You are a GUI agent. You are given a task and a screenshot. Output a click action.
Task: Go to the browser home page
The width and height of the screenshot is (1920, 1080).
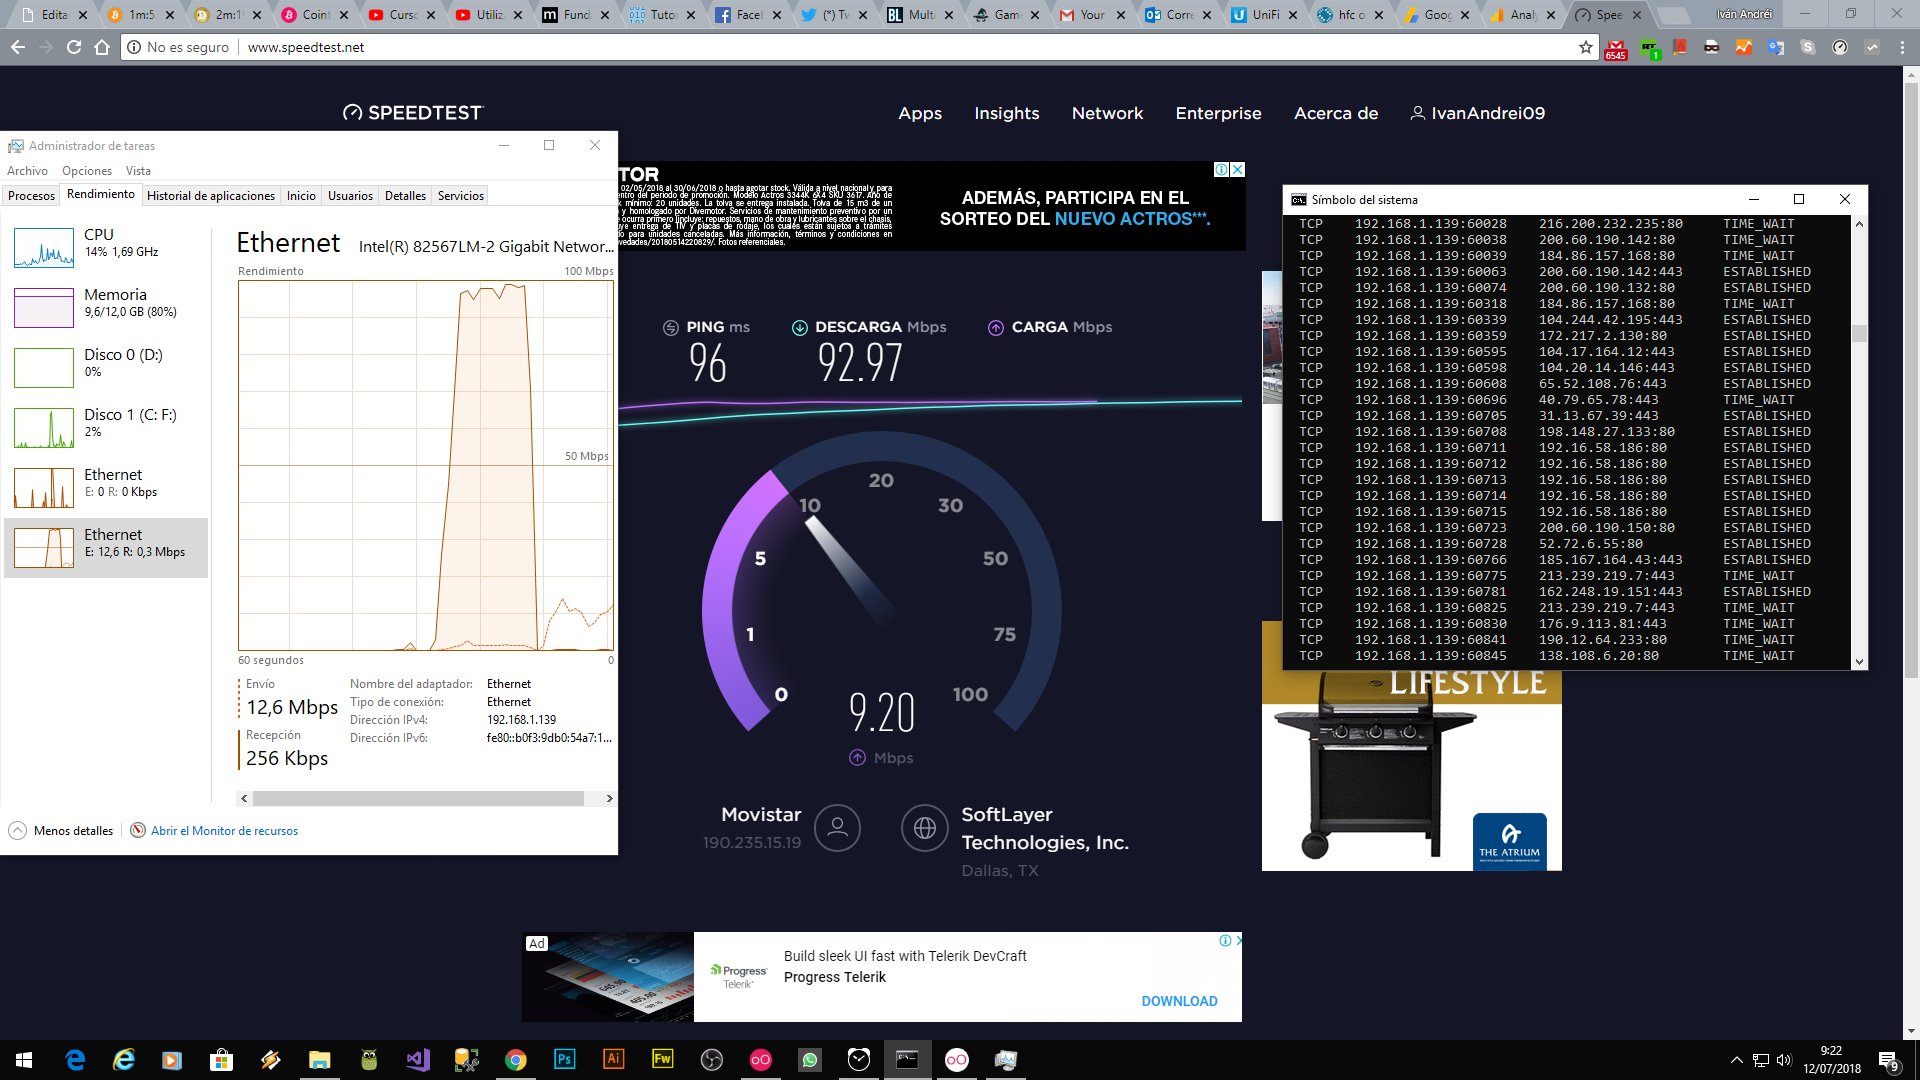(102, 47)
